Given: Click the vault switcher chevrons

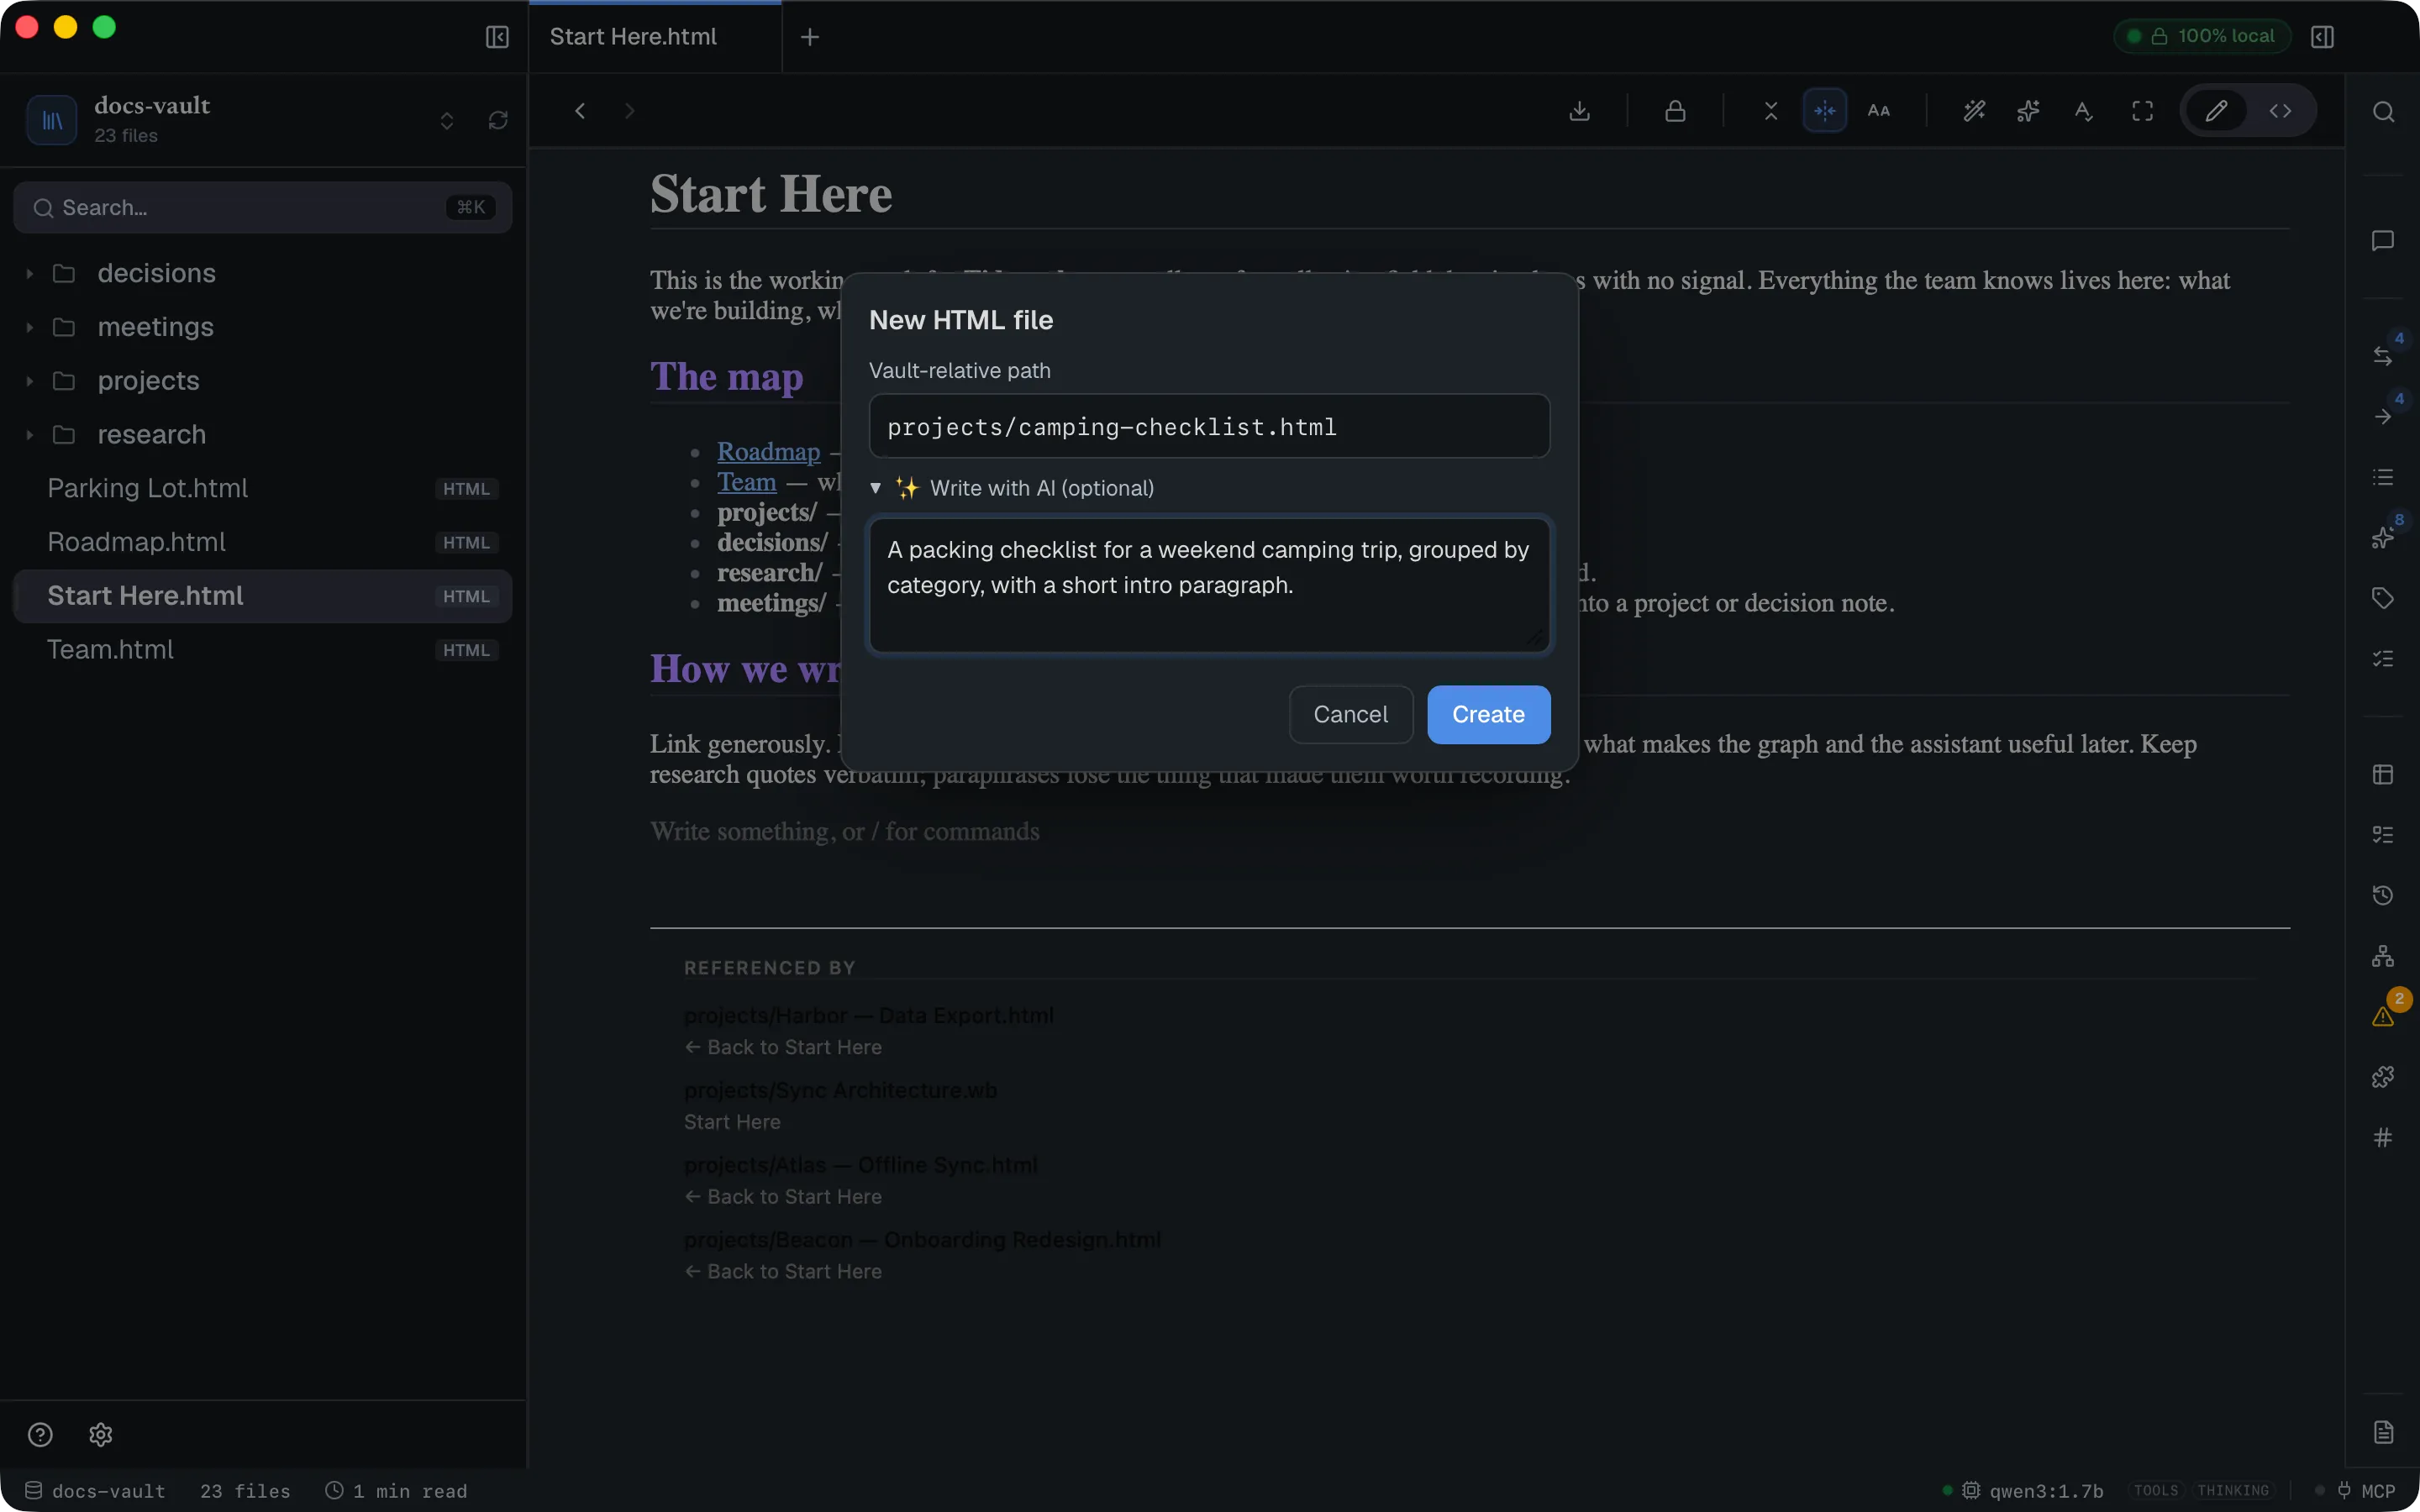Looking at the screenshot, I should [447, 120].
